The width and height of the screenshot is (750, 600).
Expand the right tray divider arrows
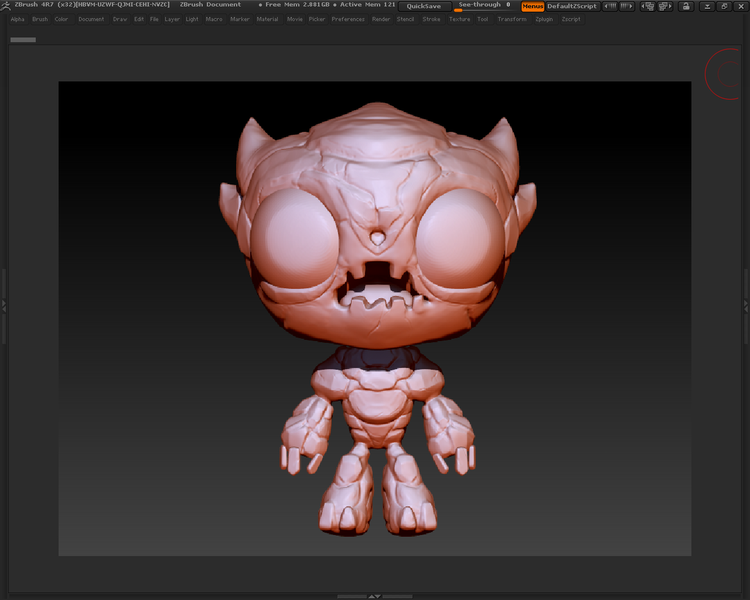(x=746, y=306)
